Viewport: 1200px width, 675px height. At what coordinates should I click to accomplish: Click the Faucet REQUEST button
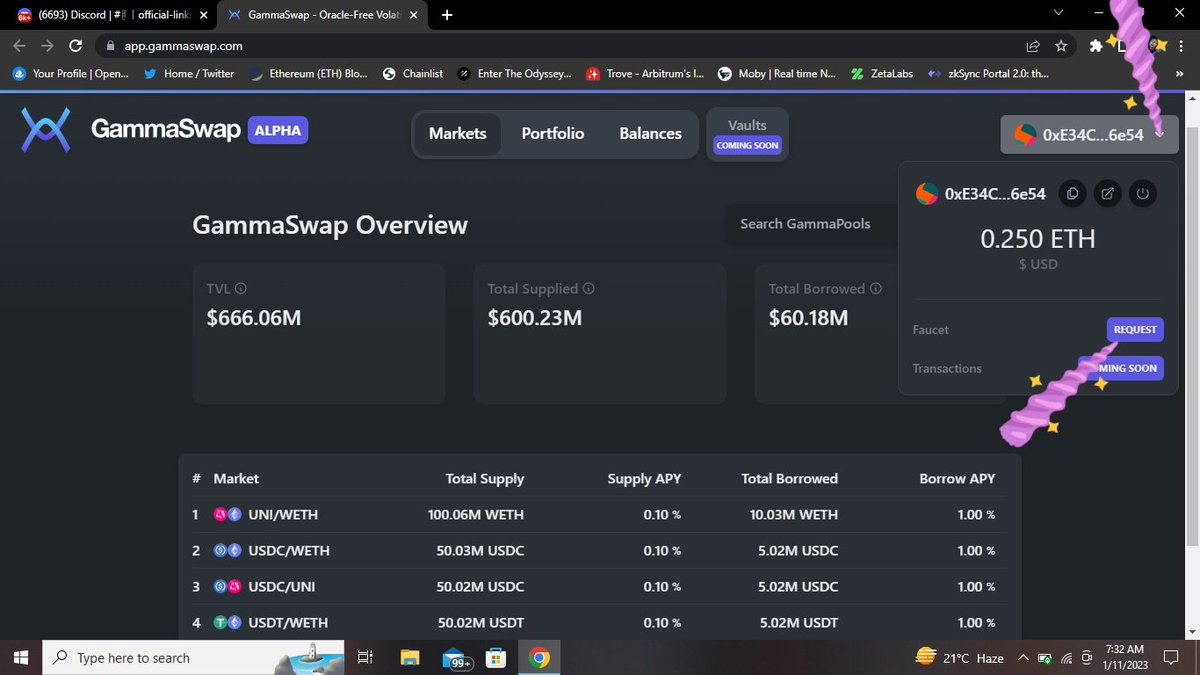click(1135, 330)
